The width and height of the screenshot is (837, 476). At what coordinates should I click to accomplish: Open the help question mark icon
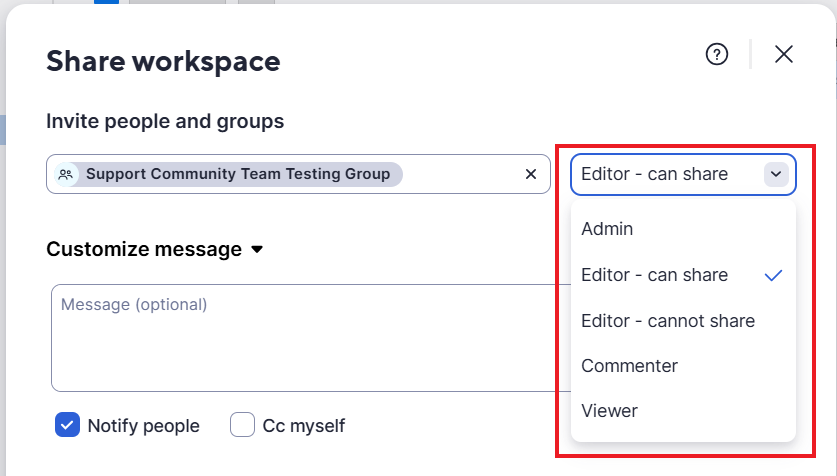pyautogui.click(x=716, y=54)
